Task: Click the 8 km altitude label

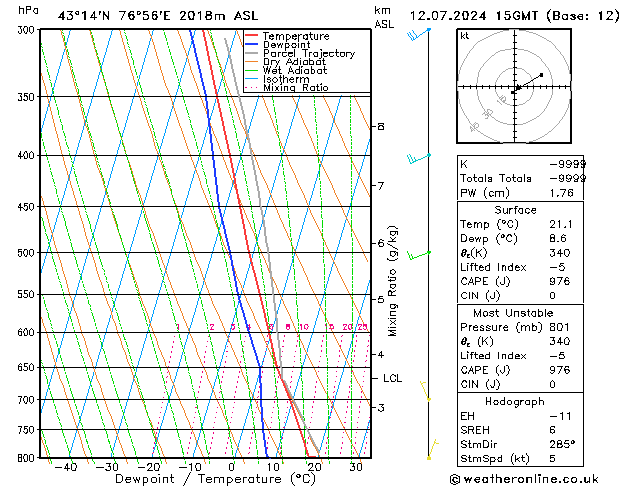Action: click(x=381, y=127)
